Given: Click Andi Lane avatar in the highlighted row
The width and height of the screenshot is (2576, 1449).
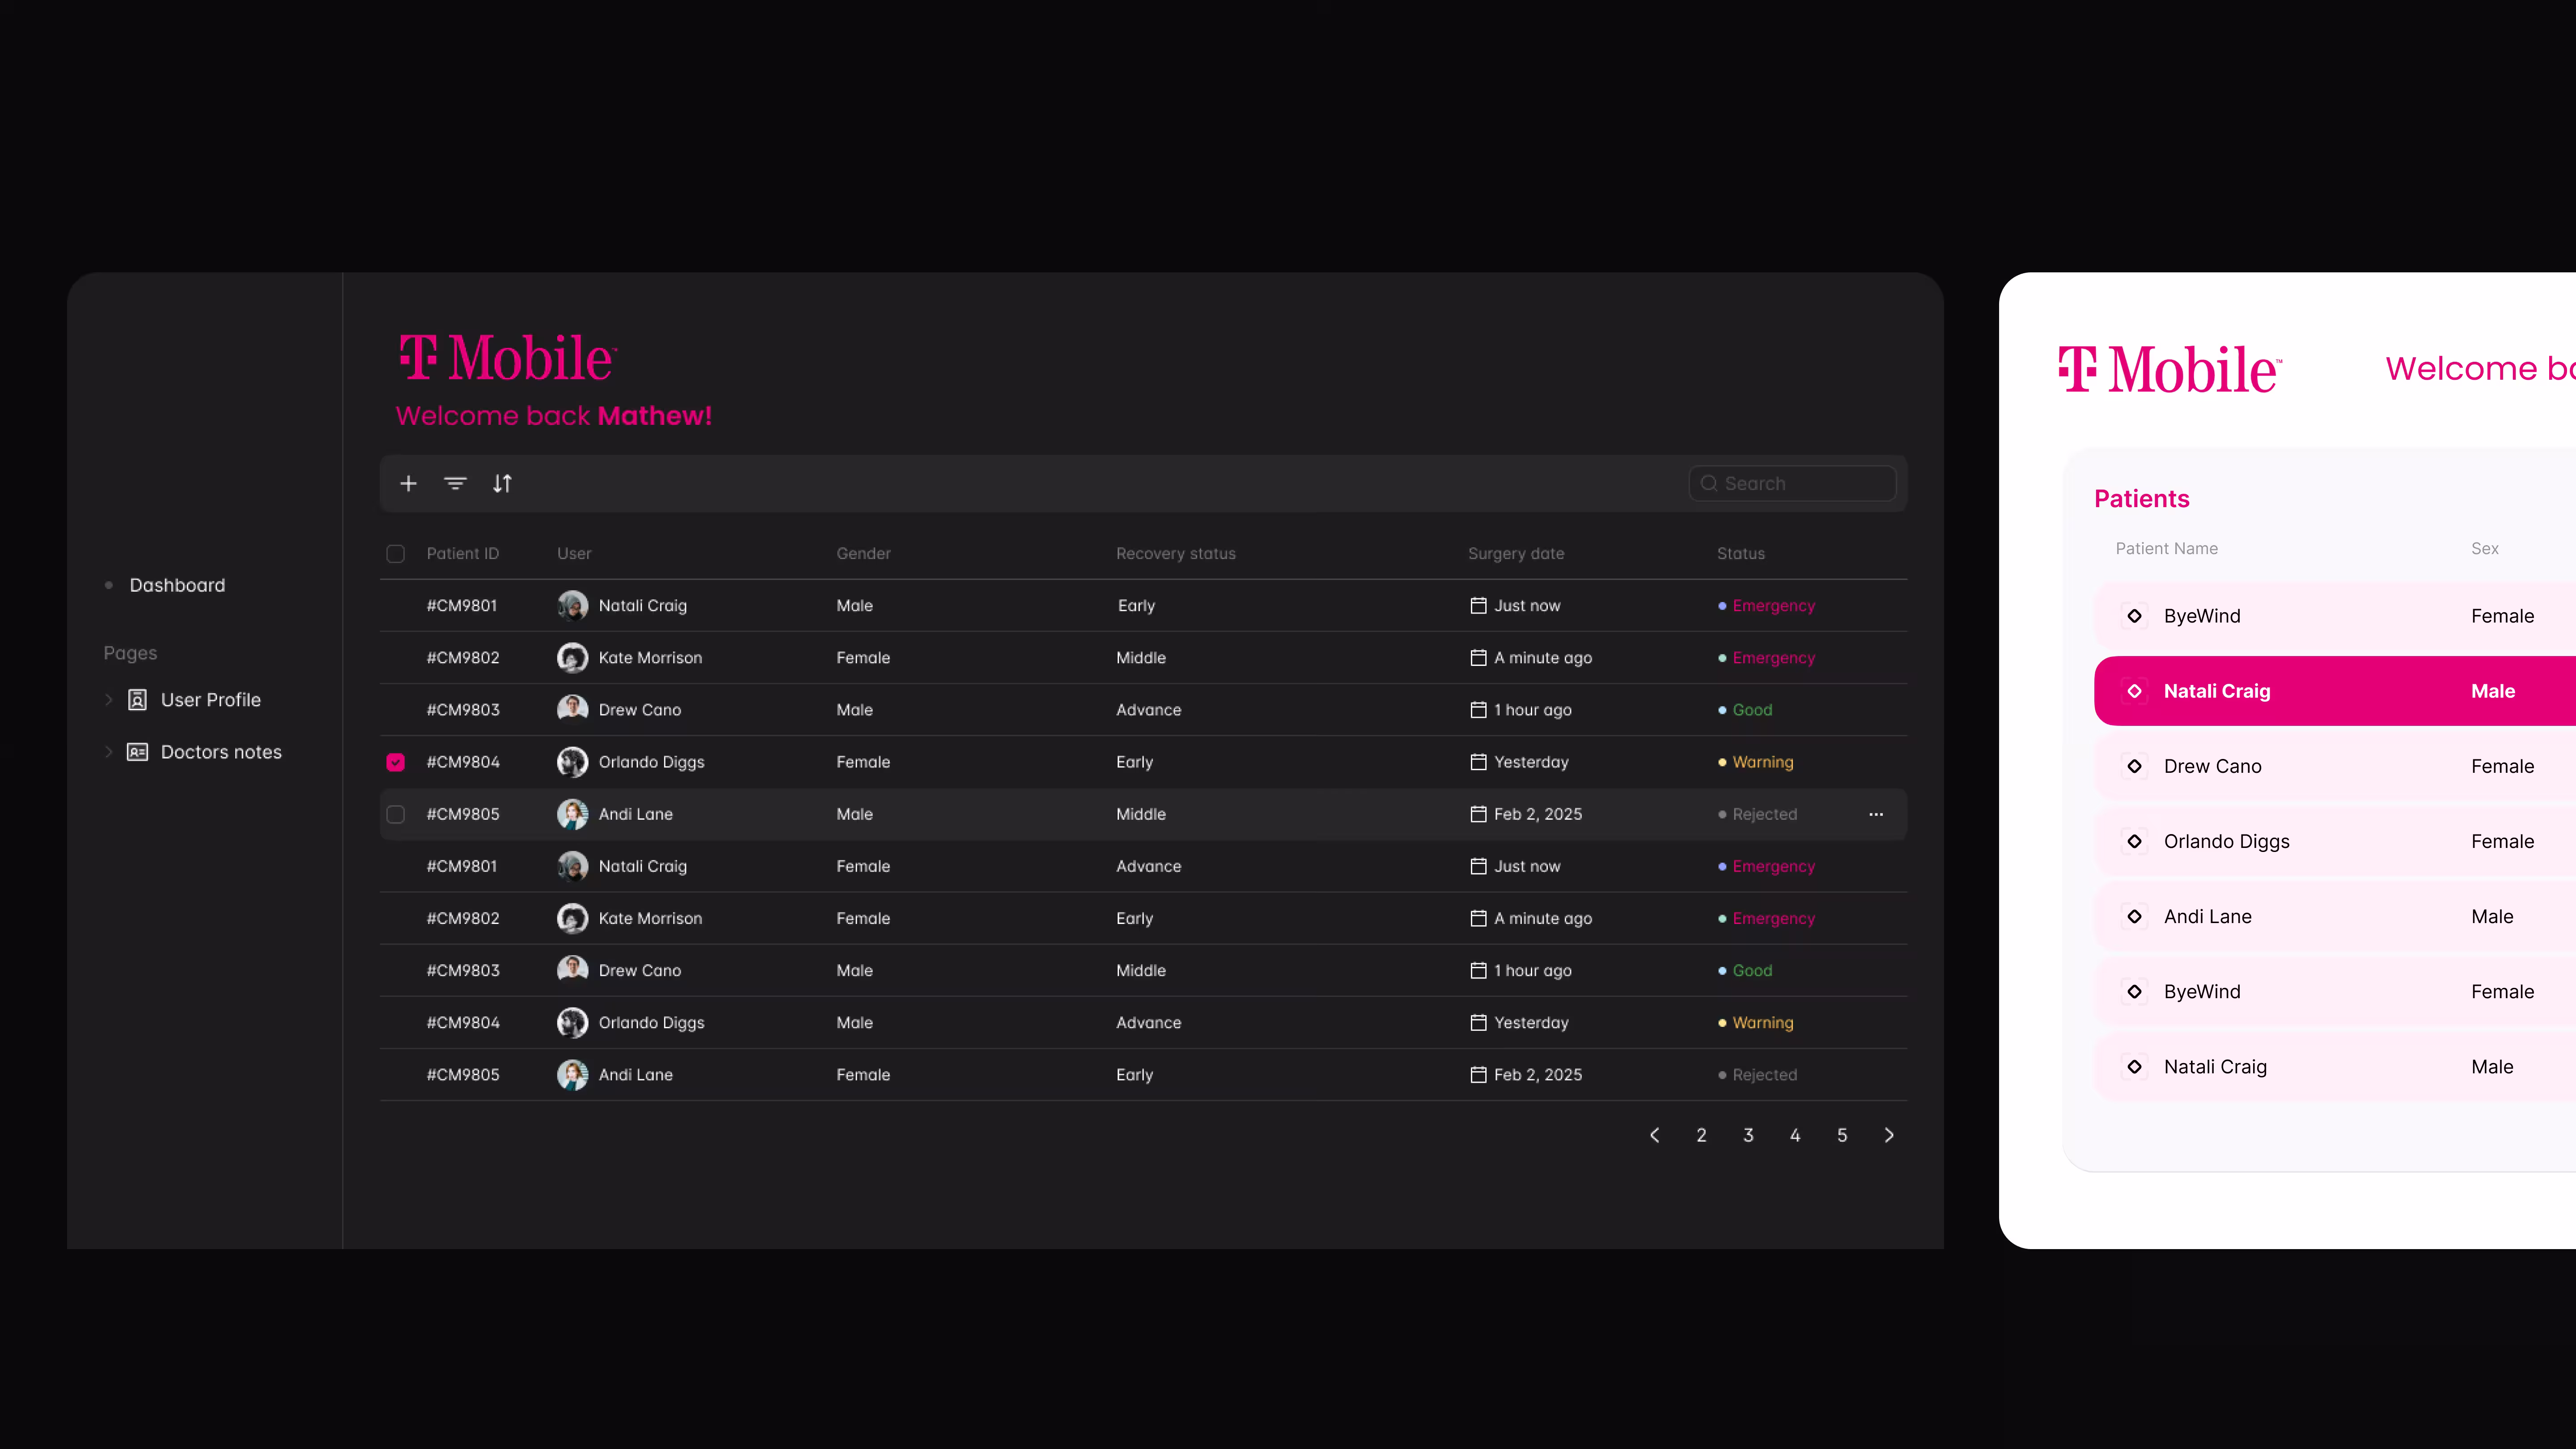Looking at the screenshot, I should (572, 814).
